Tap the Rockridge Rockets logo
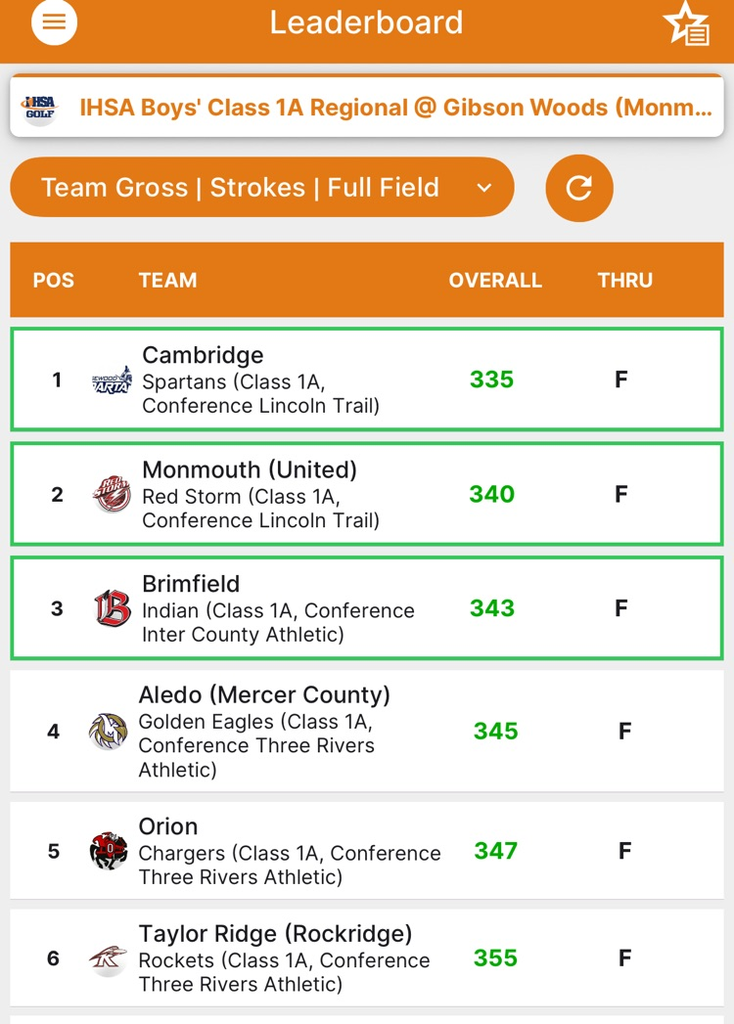 click(108, 959)
